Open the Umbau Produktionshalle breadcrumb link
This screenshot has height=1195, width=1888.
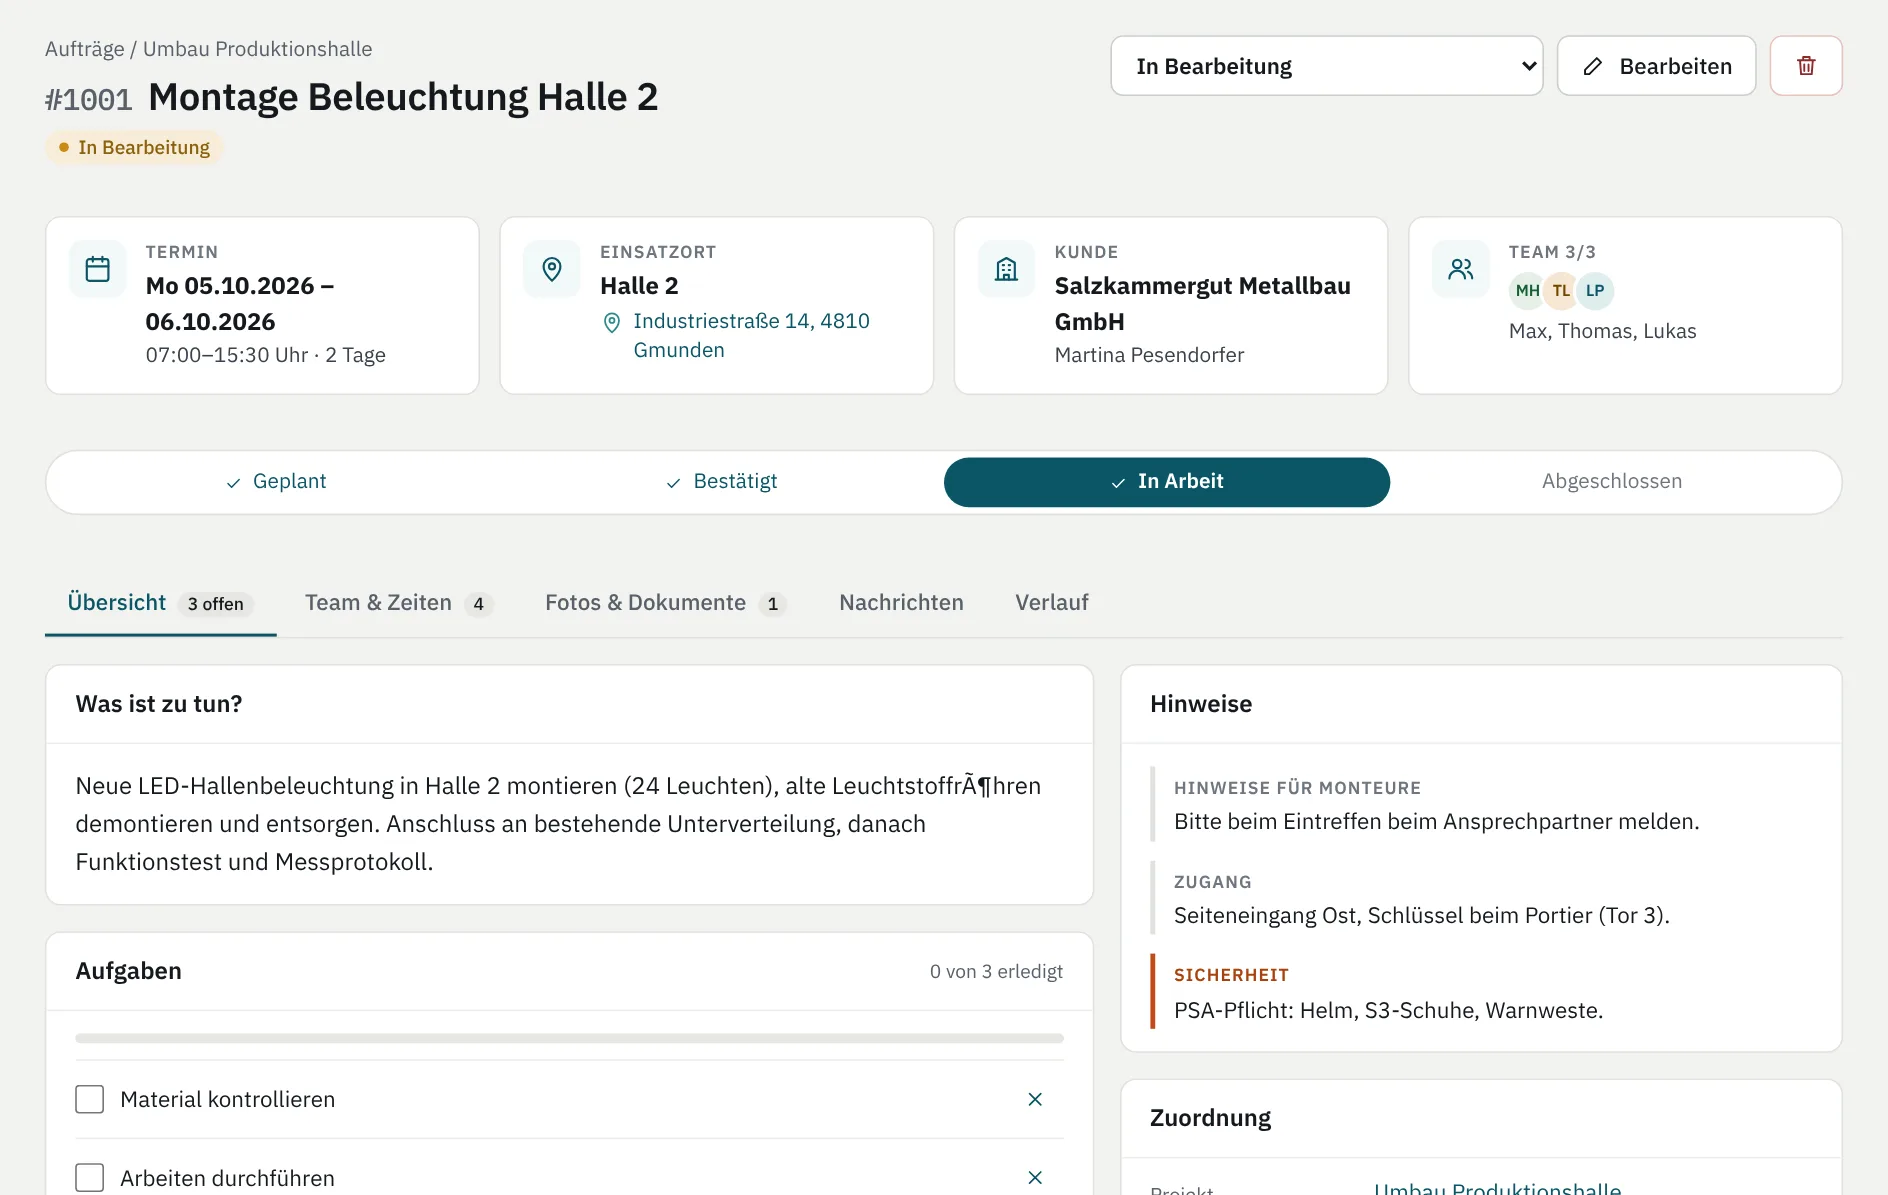[x=257, y=49]
